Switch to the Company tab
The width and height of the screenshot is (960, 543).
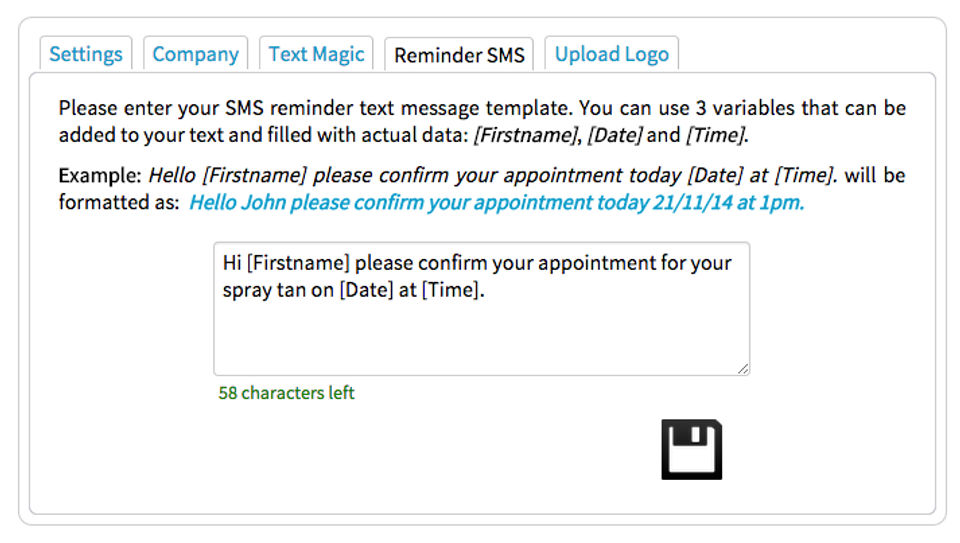(x=195, y=54)
